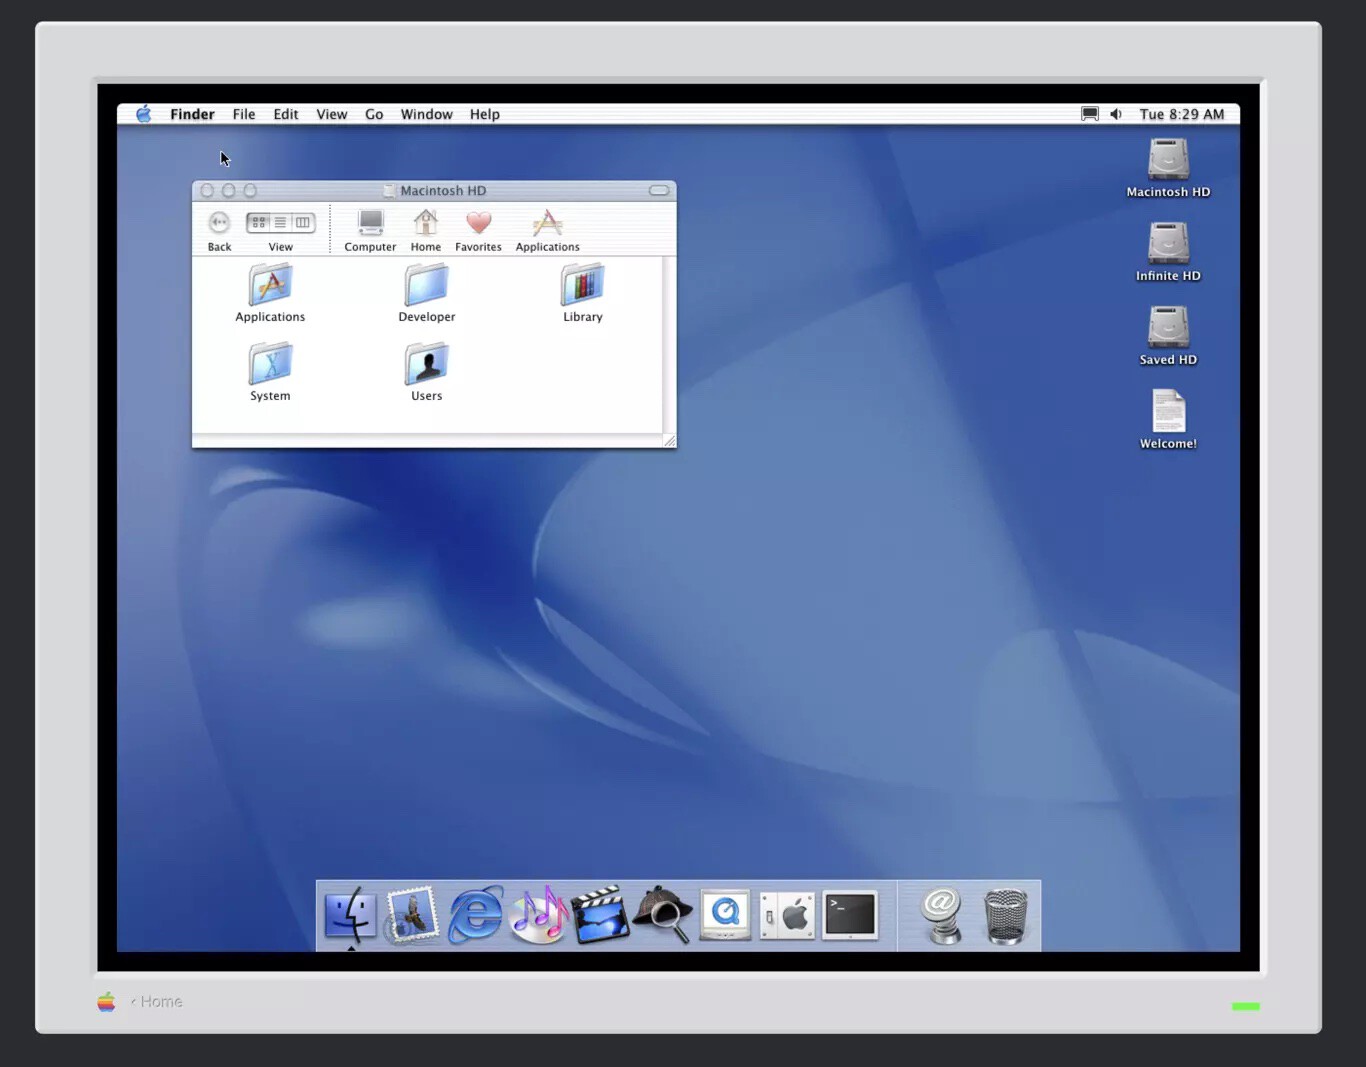Viewport: 1366px width, 1067px height.
Task: Toggle toolbar with the title bar pill button
Action: point(658,190)
